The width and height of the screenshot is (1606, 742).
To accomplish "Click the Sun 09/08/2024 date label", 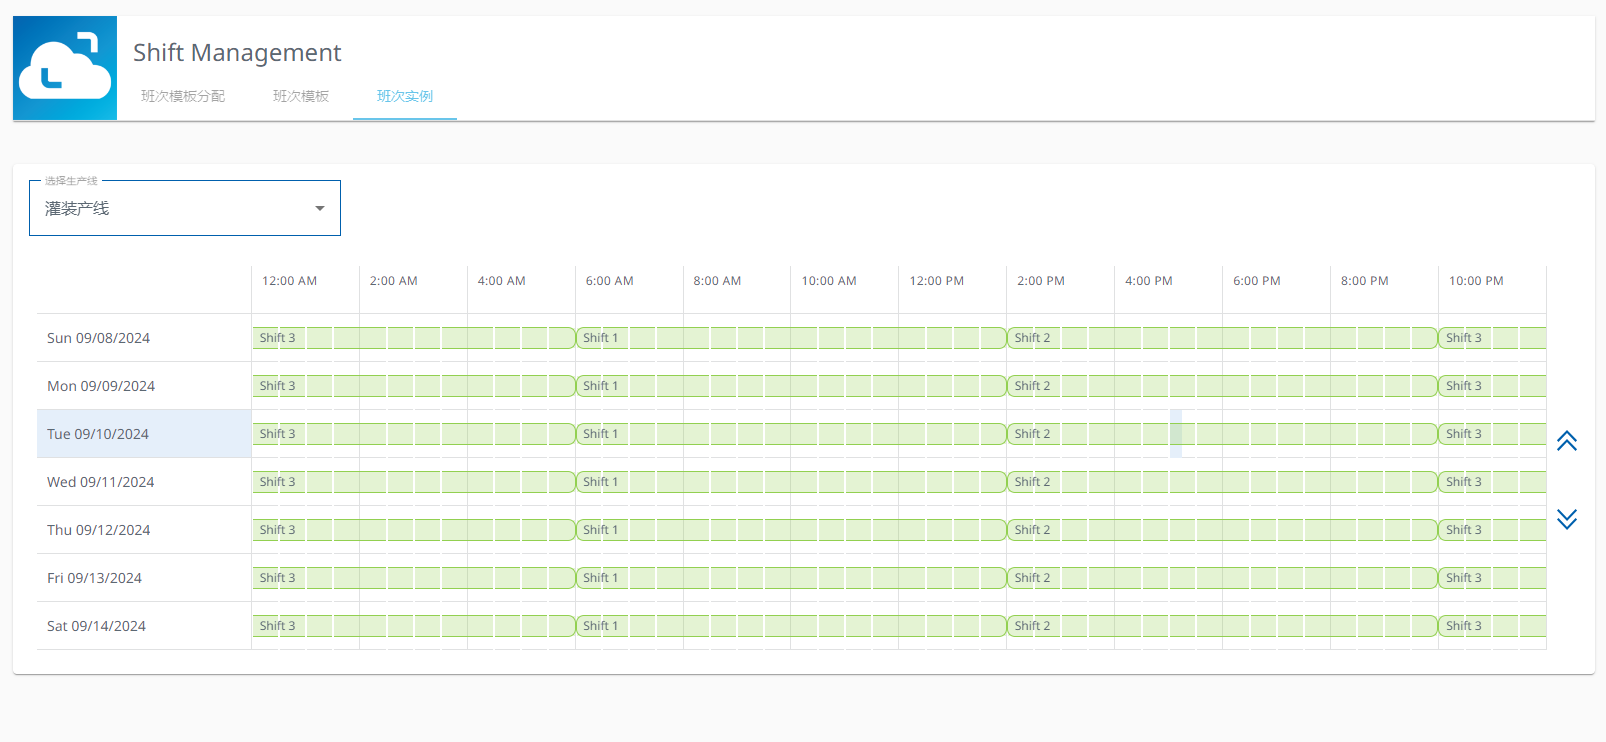I will tap(98, 338).
